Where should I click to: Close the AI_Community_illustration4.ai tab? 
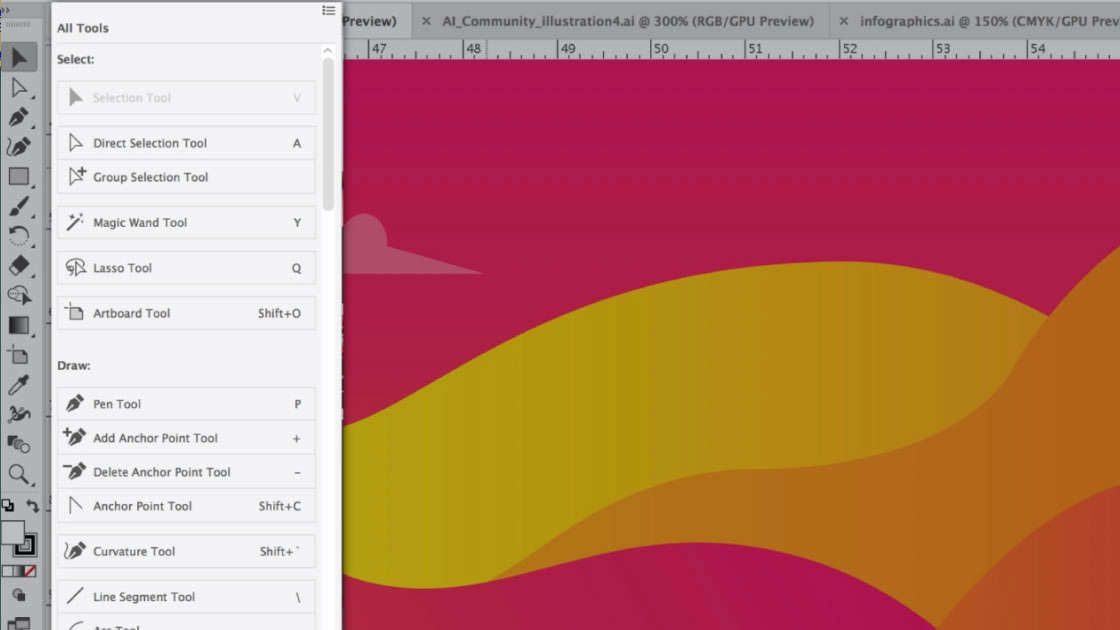[x=426, y=21]
